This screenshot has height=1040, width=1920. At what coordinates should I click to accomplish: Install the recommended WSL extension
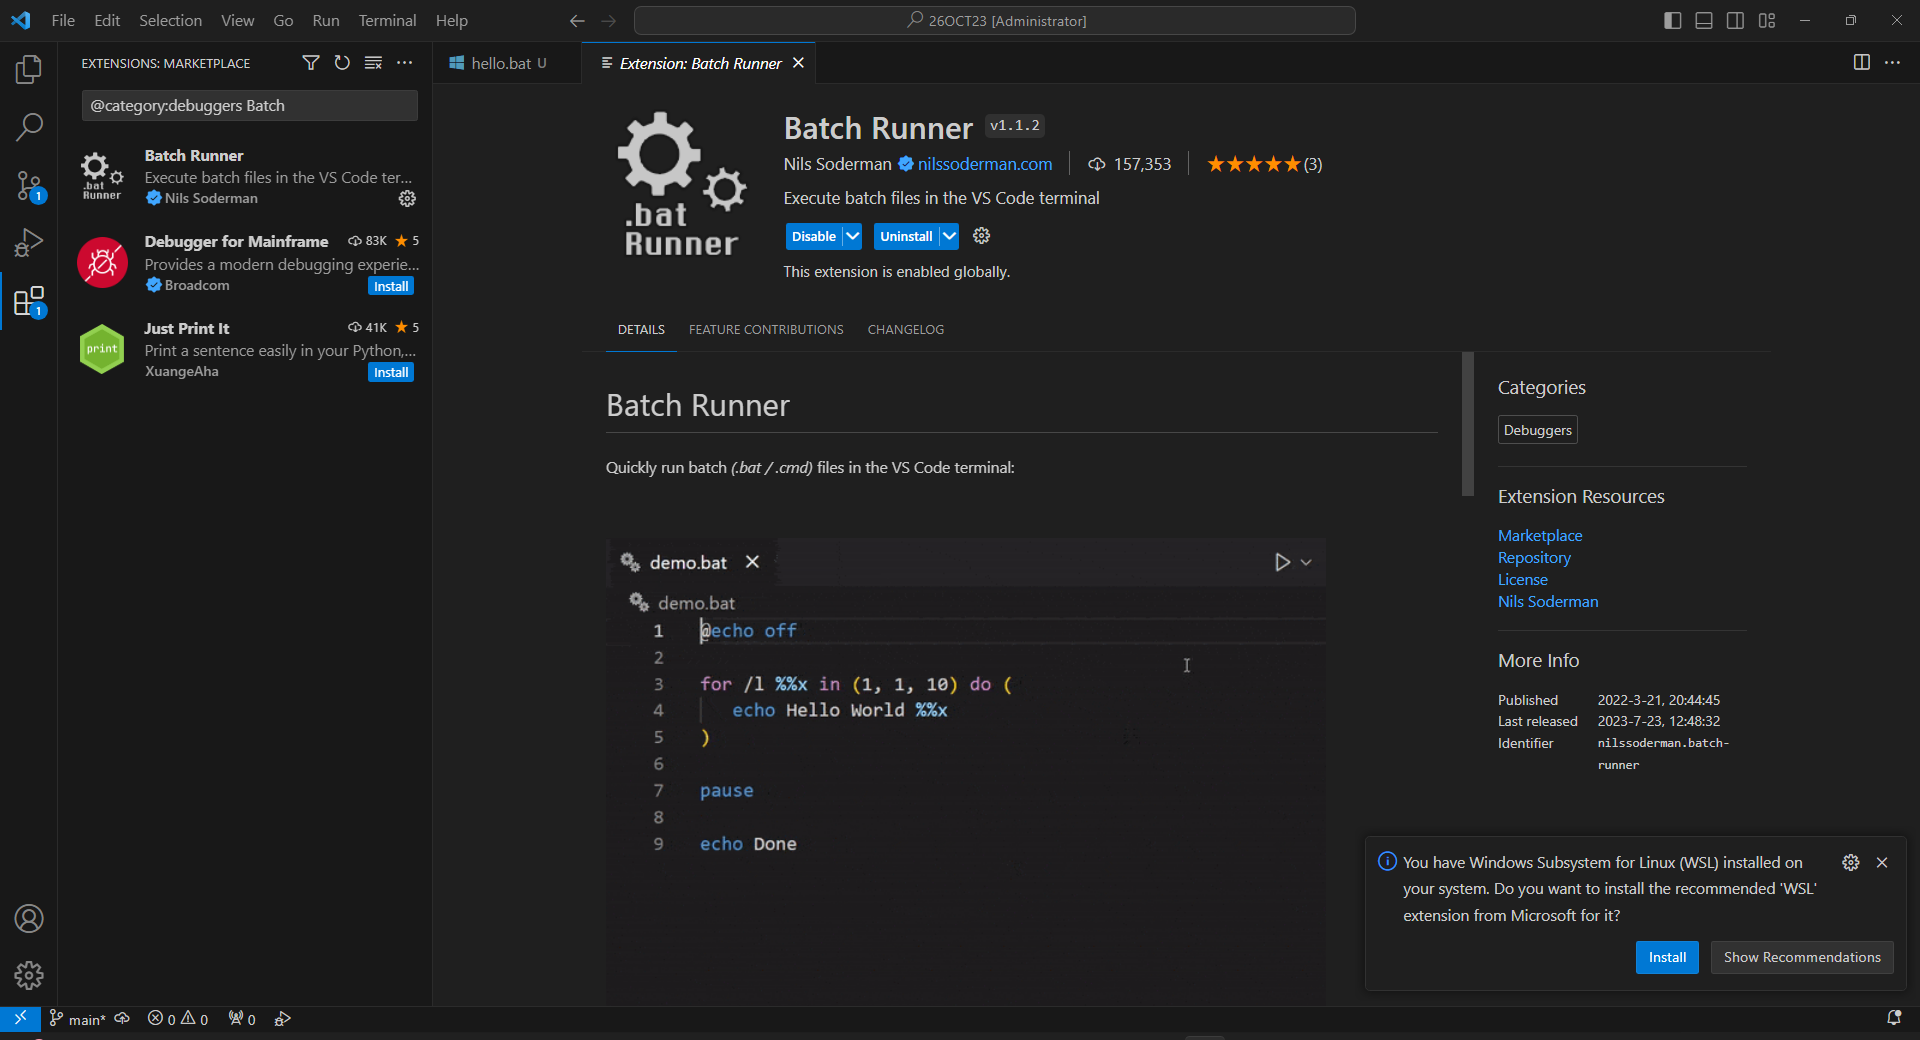point(1666,957)
